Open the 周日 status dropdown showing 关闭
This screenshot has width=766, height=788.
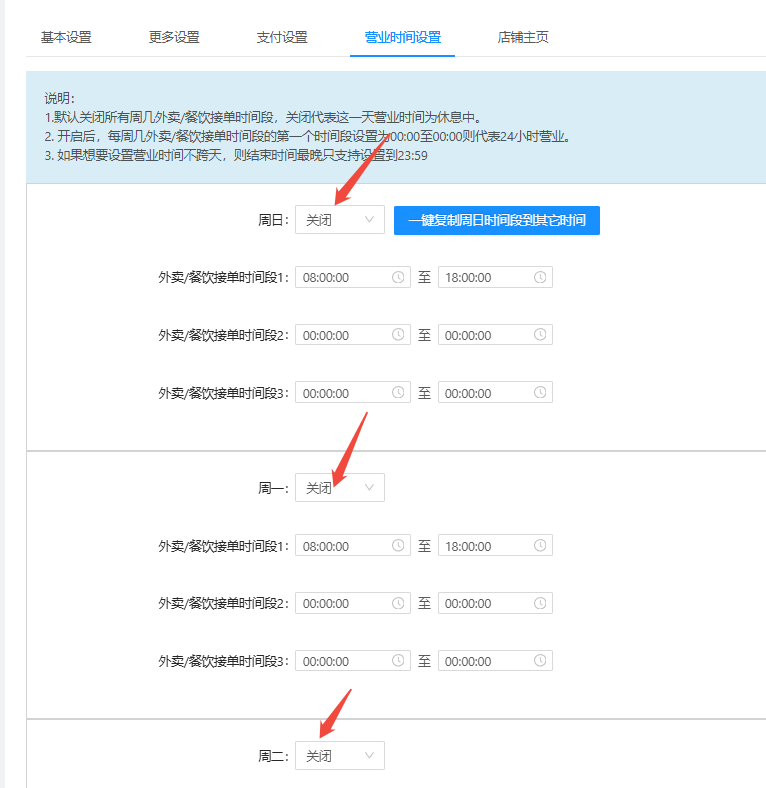[x=340, y=220]
